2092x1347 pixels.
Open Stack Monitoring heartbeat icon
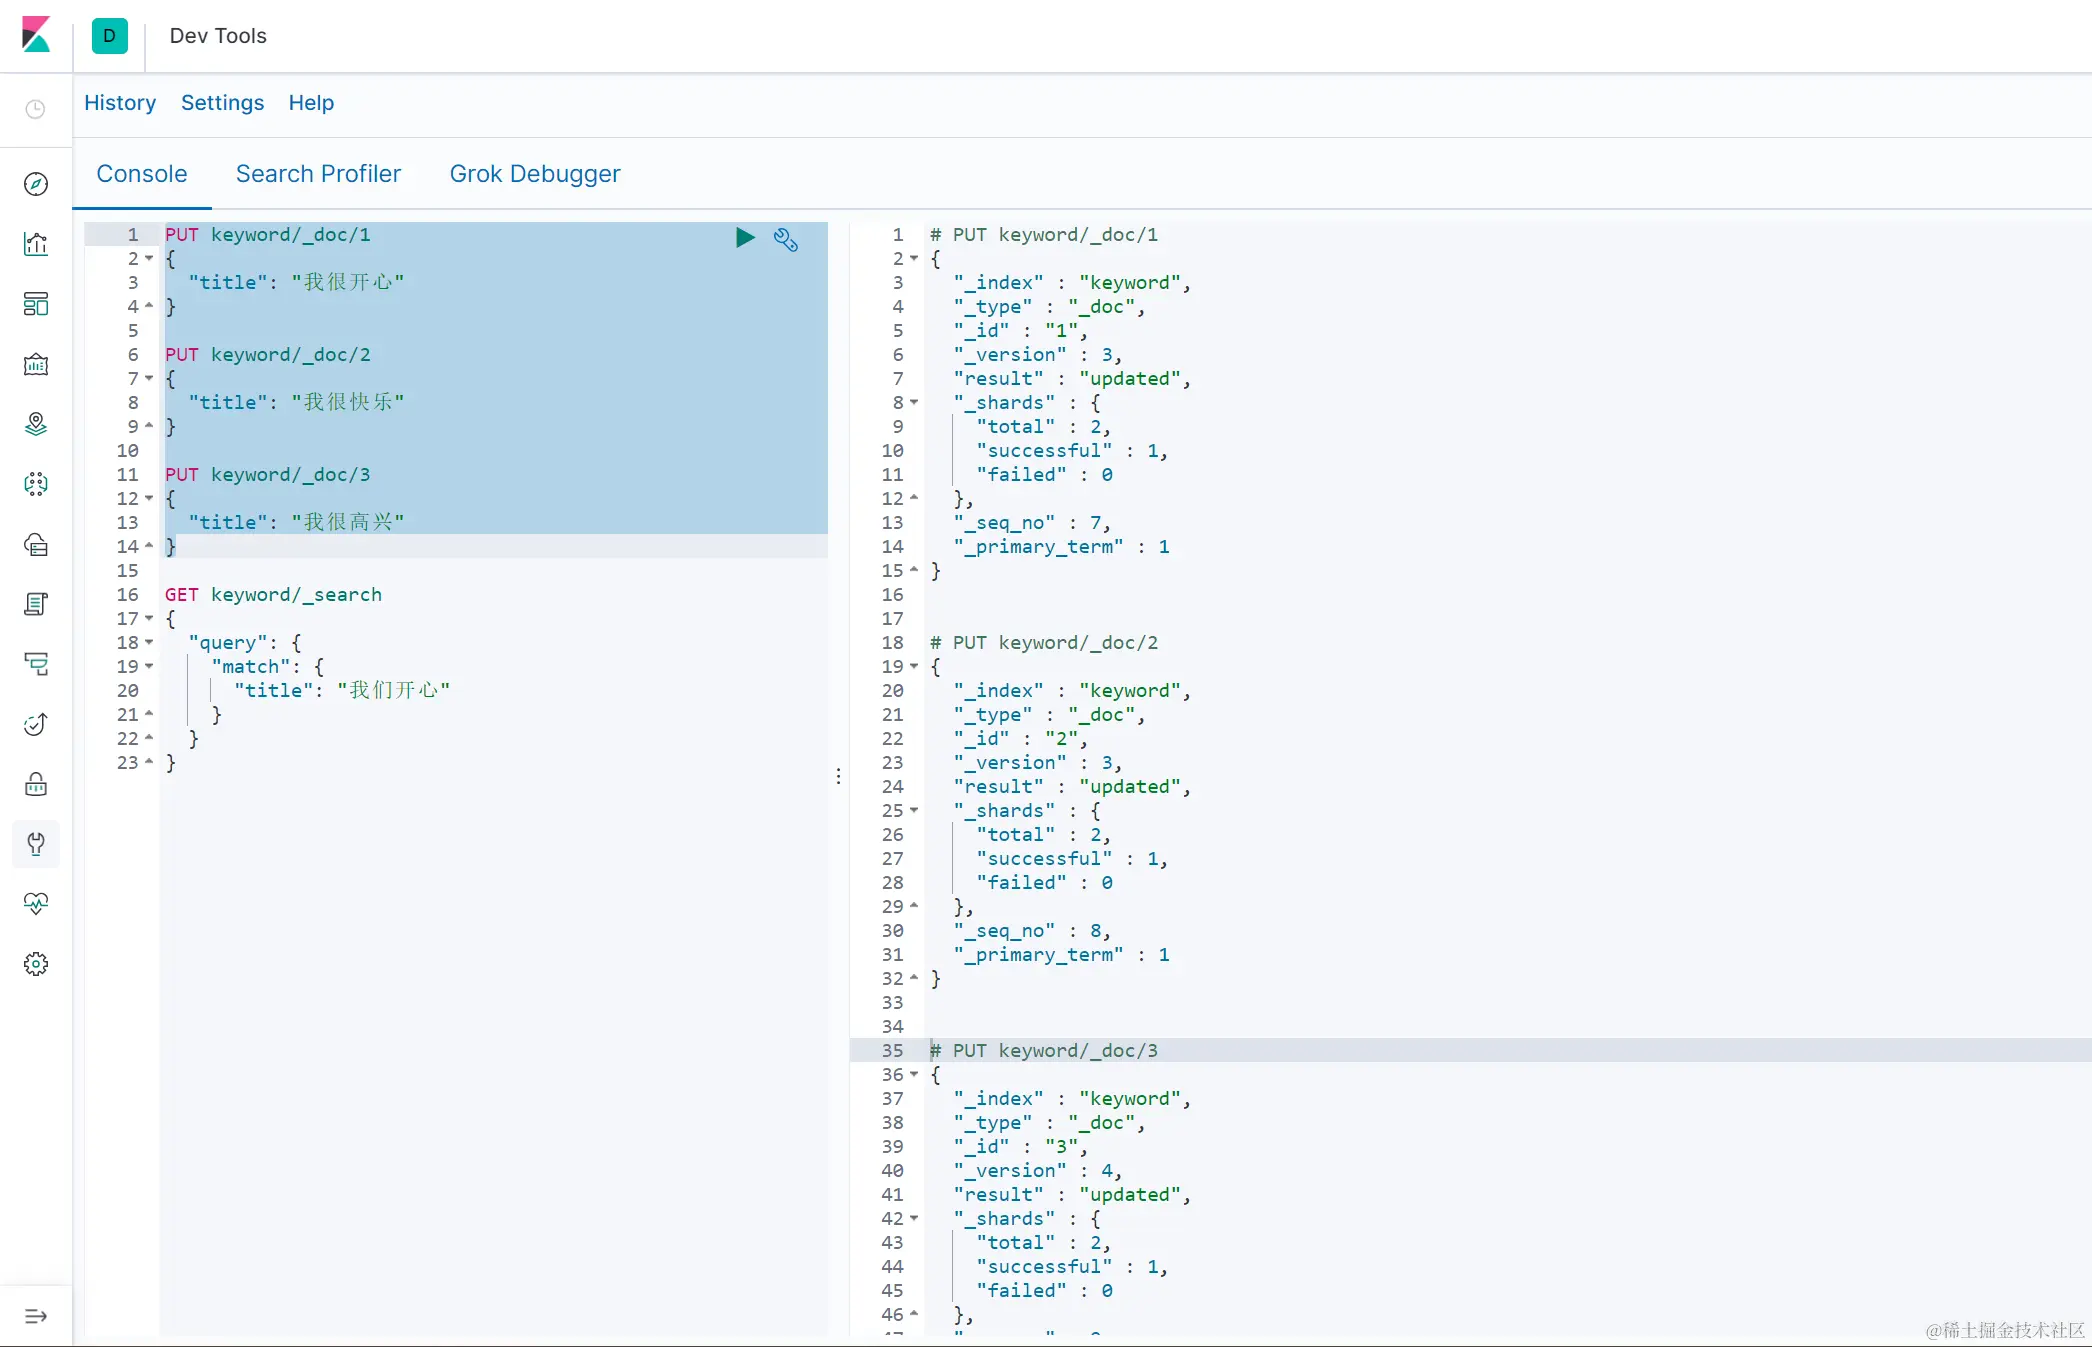pyautogui.click(x=36, y=904)
